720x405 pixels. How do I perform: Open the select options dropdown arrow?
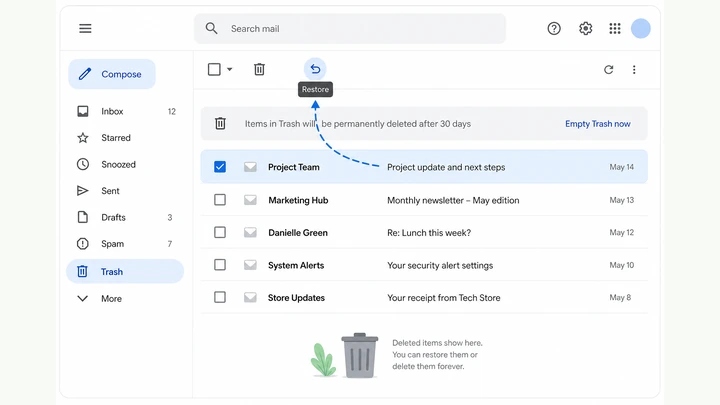point(230,69)
